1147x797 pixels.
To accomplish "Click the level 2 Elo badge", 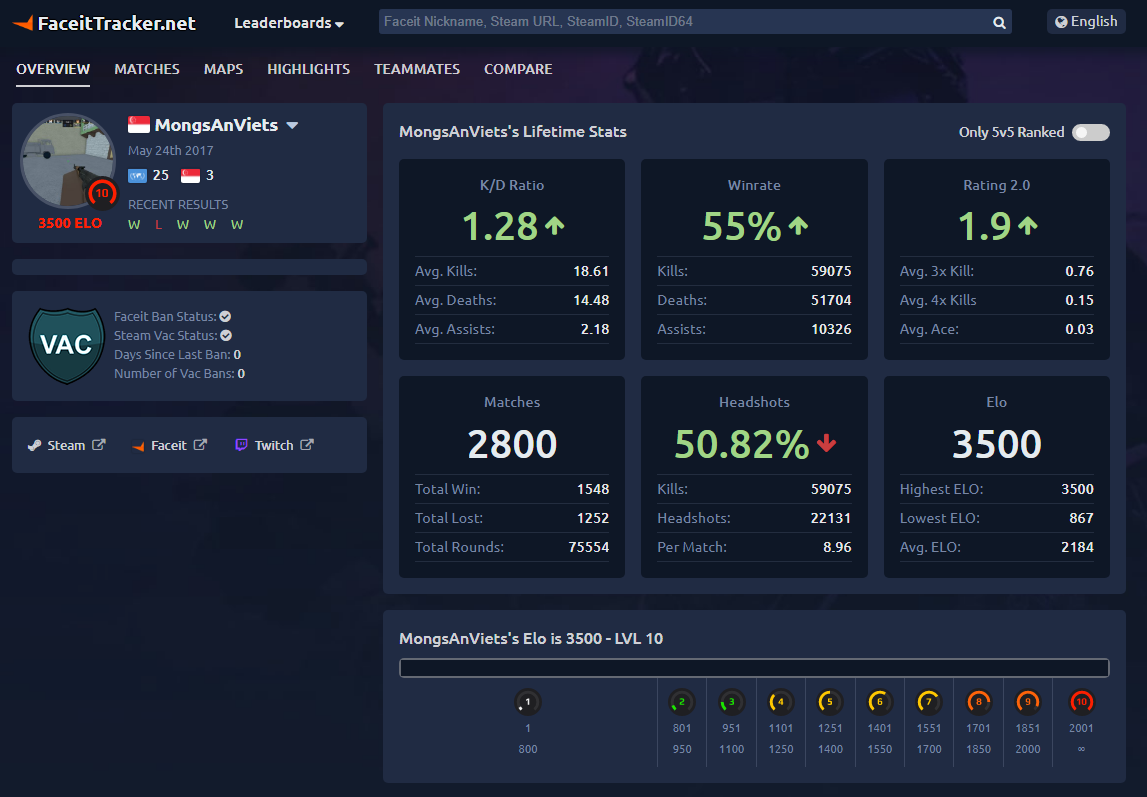I will [682, 703].
